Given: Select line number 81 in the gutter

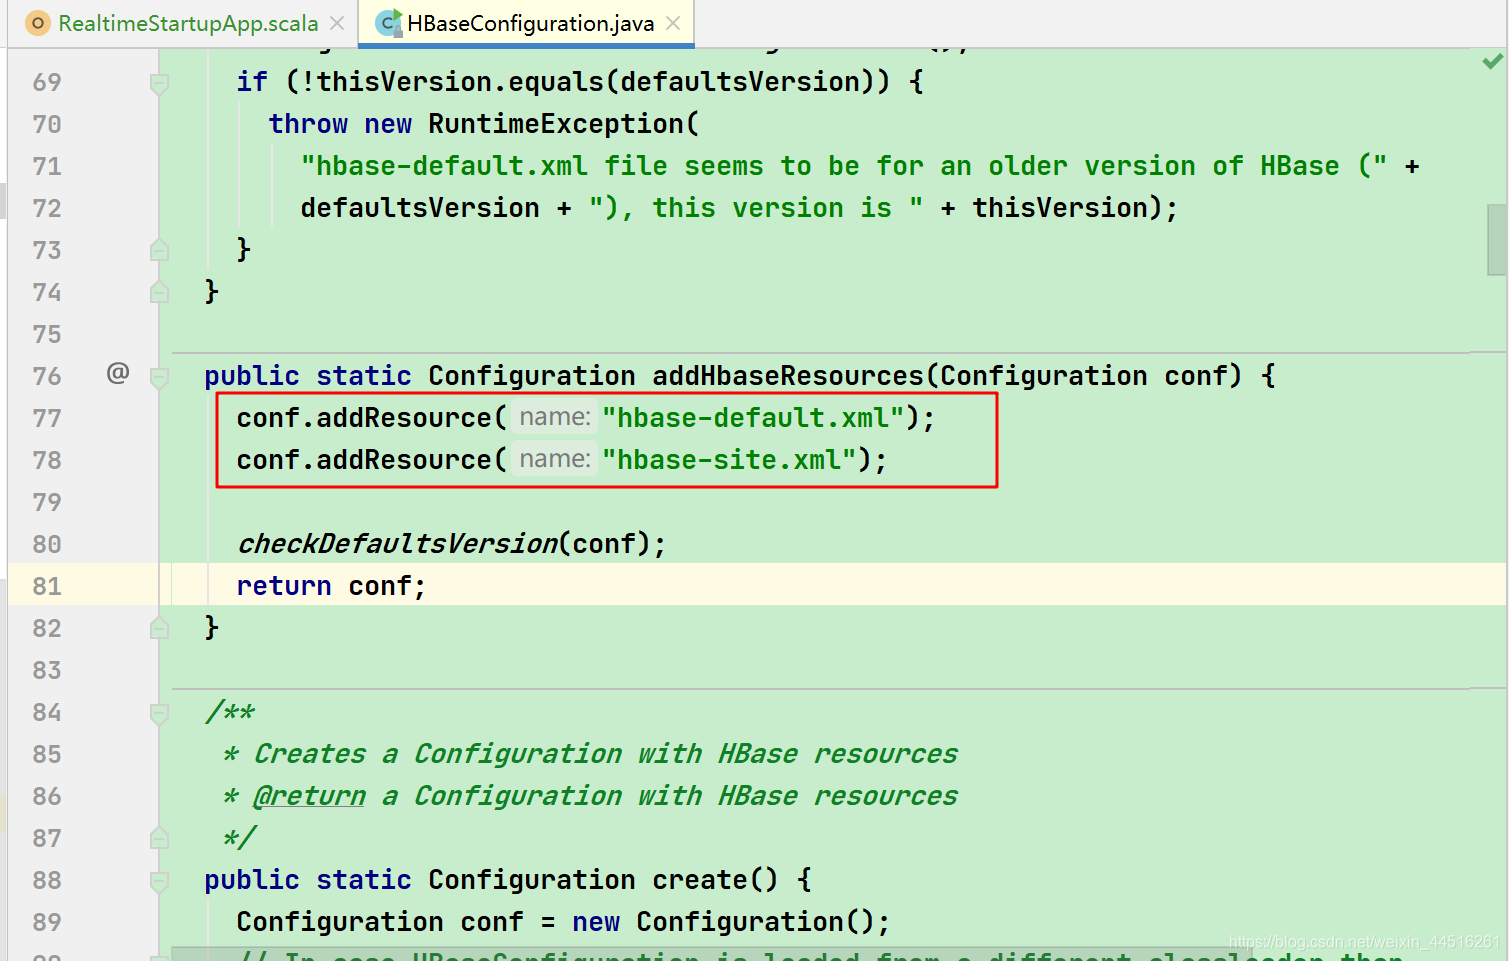Looking at the screenshot, I should (46, 585).
